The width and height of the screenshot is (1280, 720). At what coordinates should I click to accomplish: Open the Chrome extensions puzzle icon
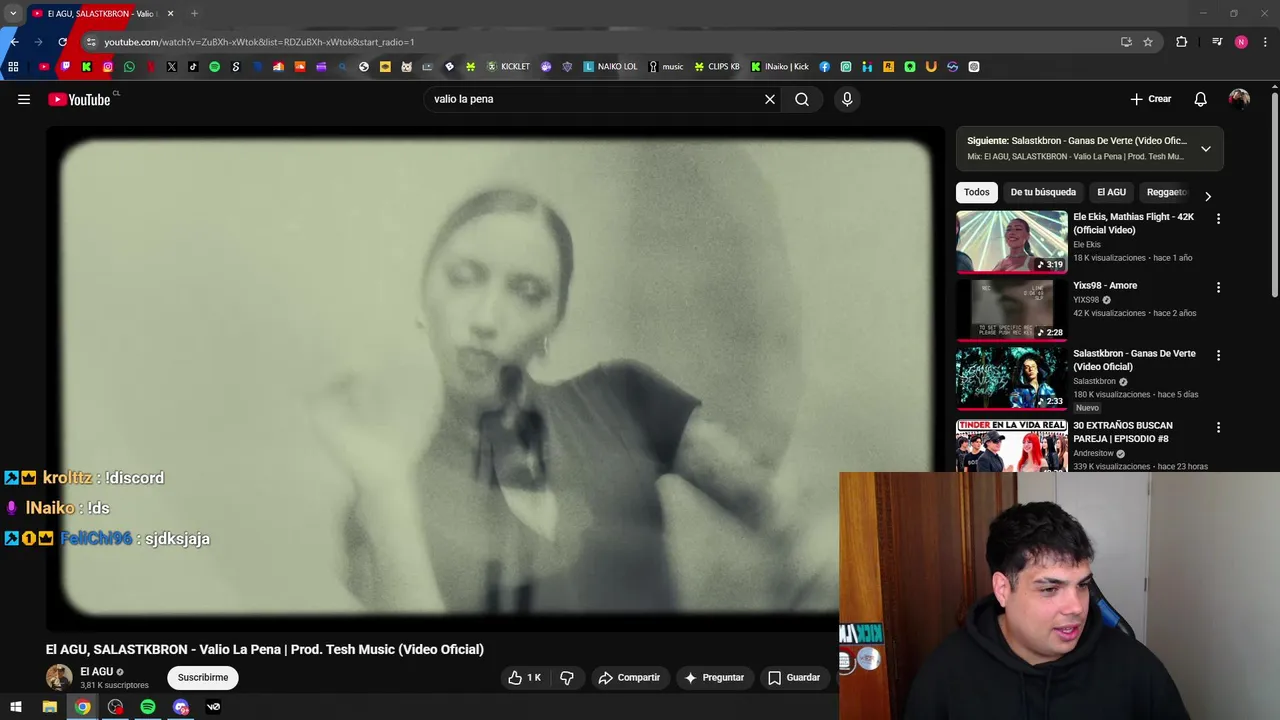1181,42
